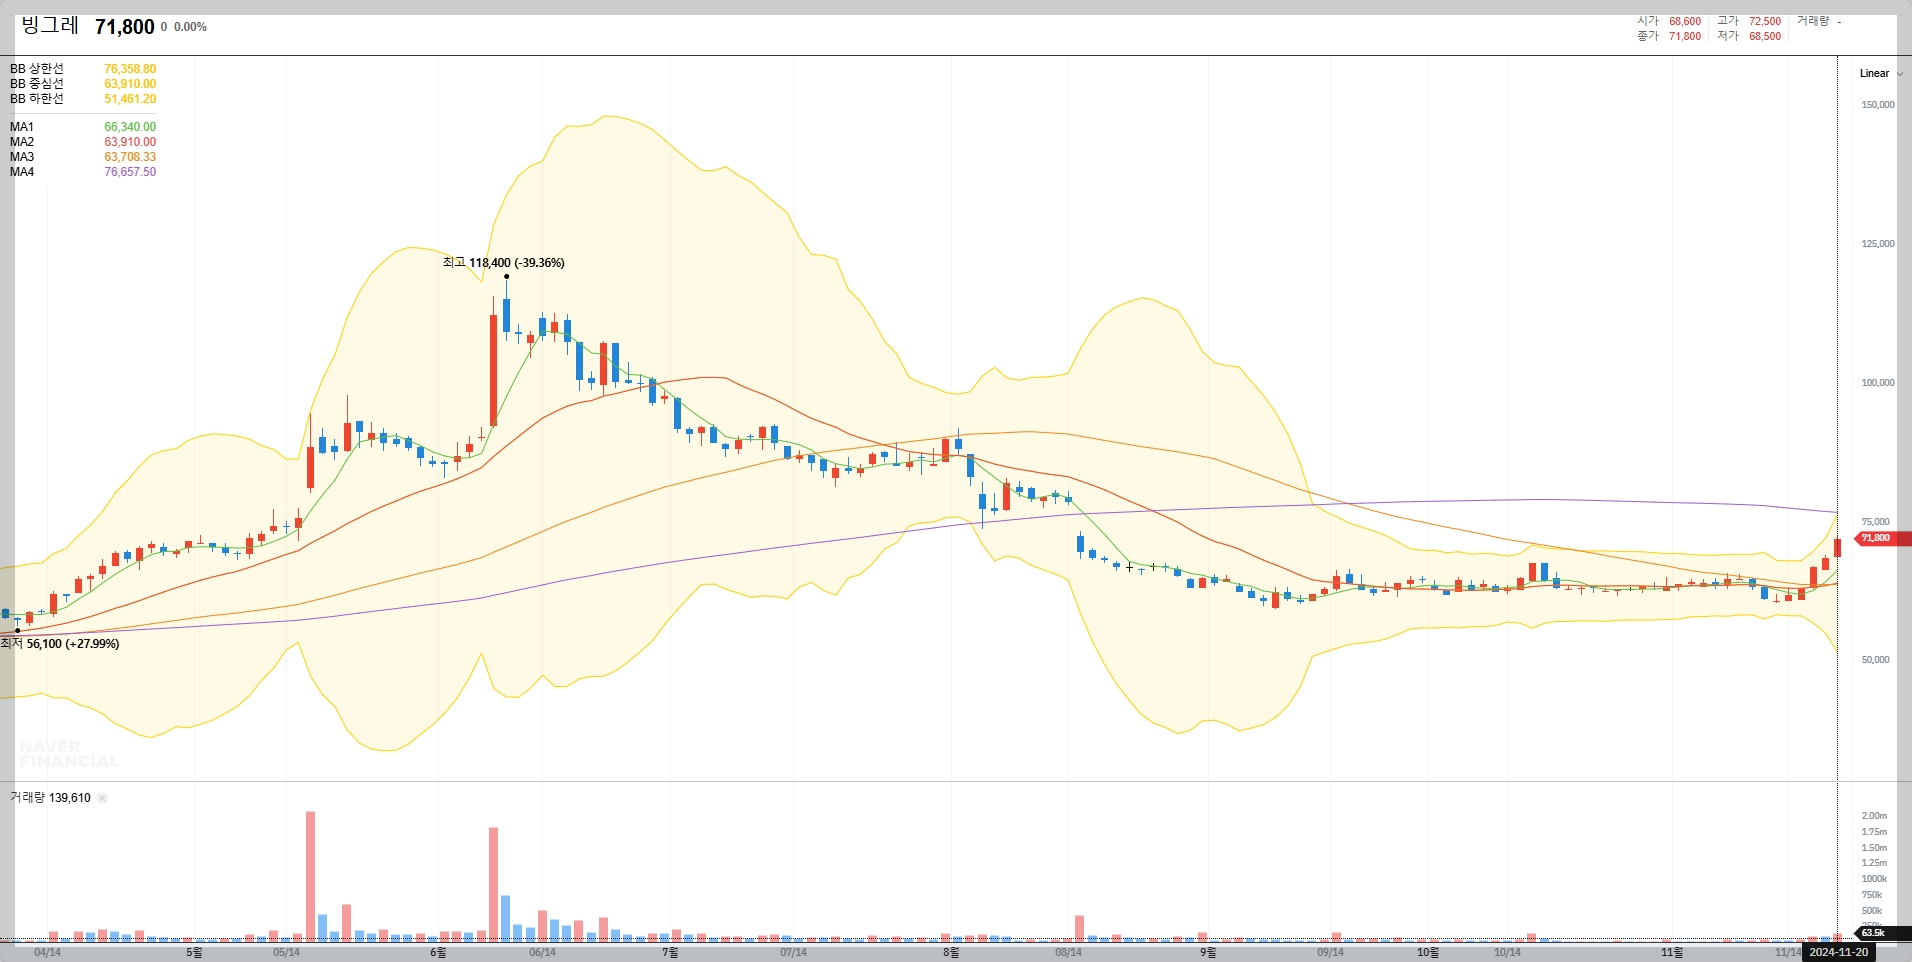Click the 2024-11-20 crosshair date label
1912x962 pixels.
click(x=1838, y=952)
